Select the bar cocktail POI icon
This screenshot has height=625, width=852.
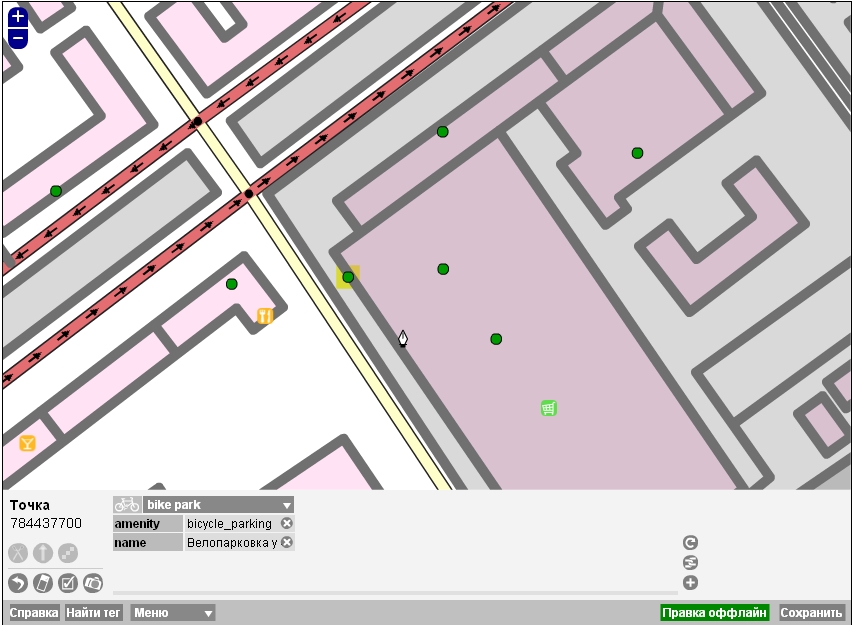click(x=27, y=443)
